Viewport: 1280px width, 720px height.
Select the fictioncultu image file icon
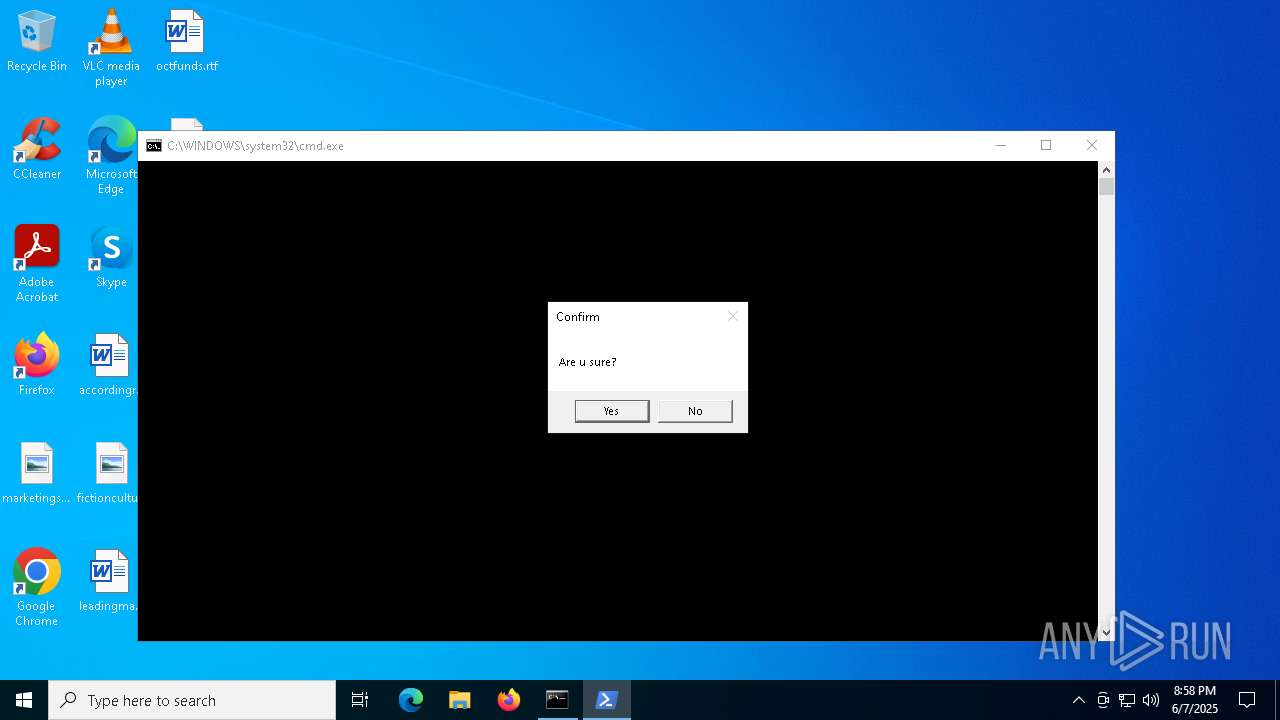click(x=108, y=473)
